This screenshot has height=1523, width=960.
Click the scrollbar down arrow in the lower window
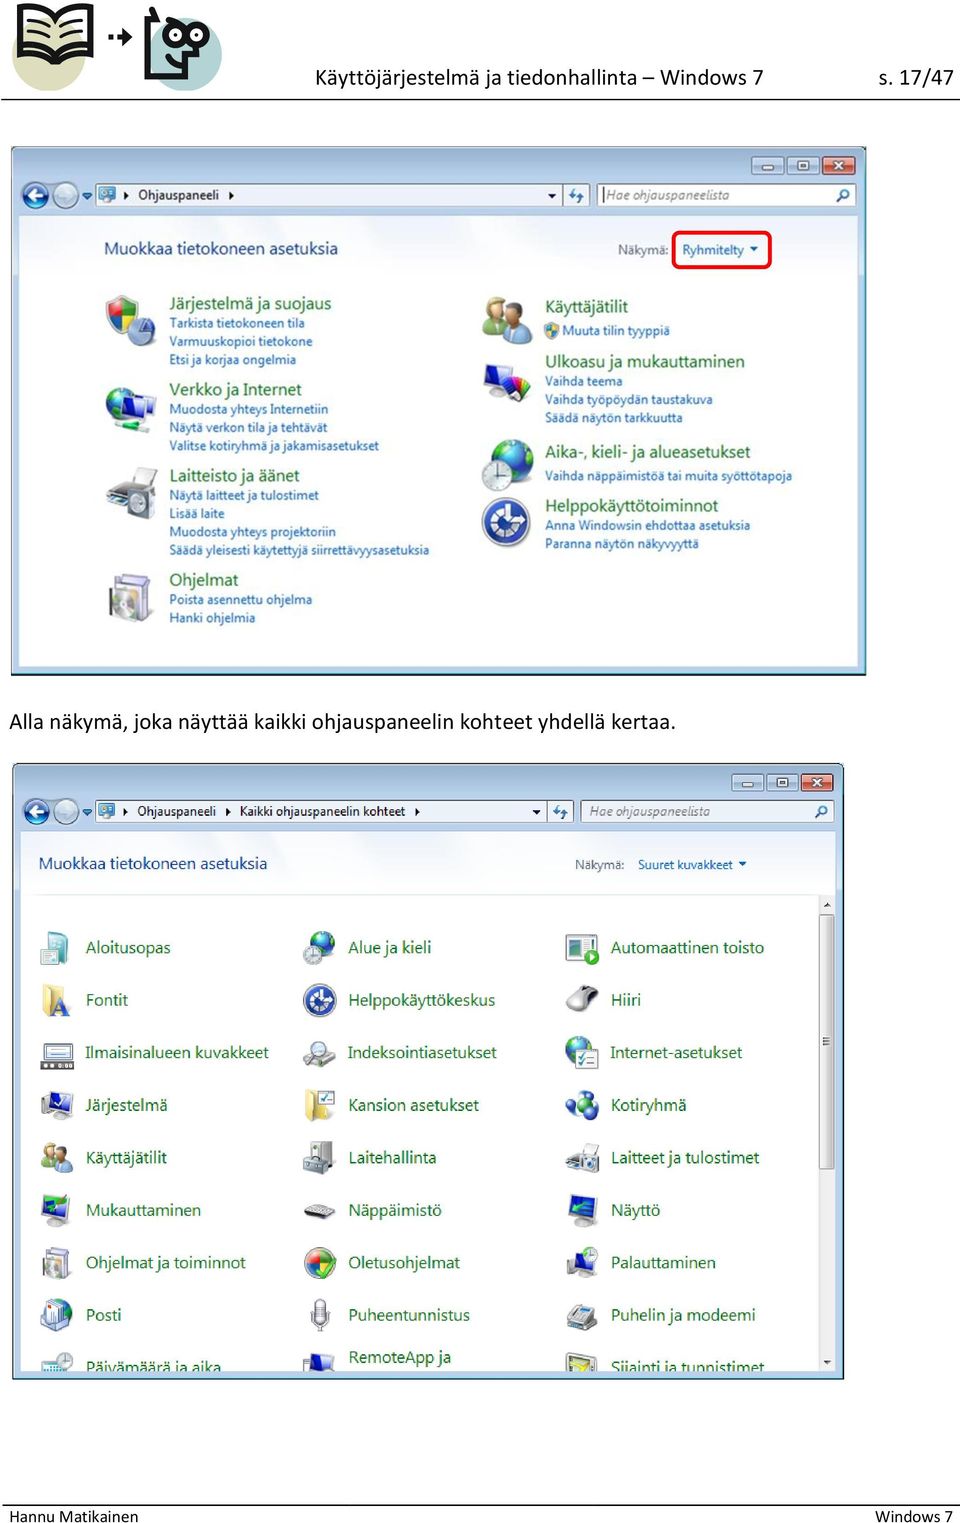(827, 1362)
